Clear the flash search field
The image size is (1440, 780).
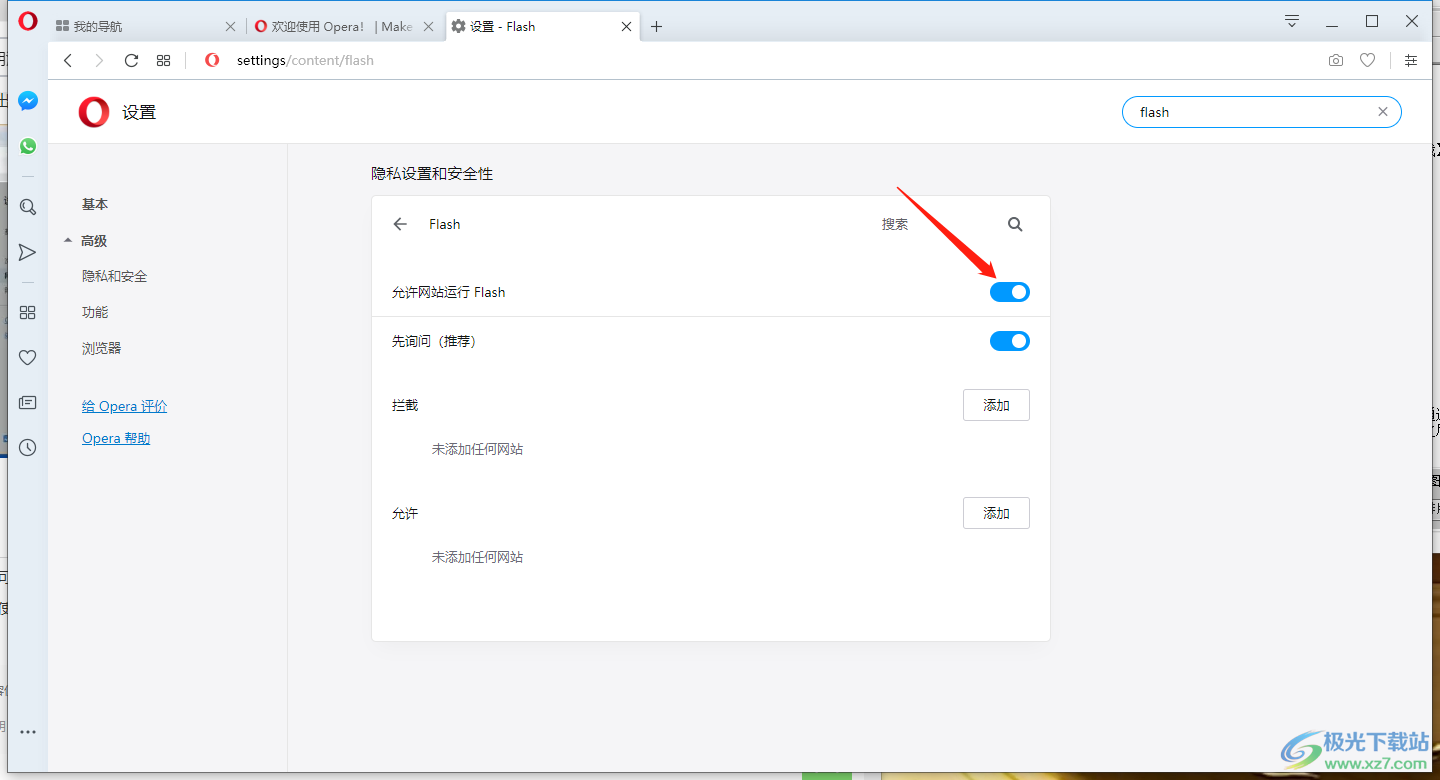[x=1383, y=112]
